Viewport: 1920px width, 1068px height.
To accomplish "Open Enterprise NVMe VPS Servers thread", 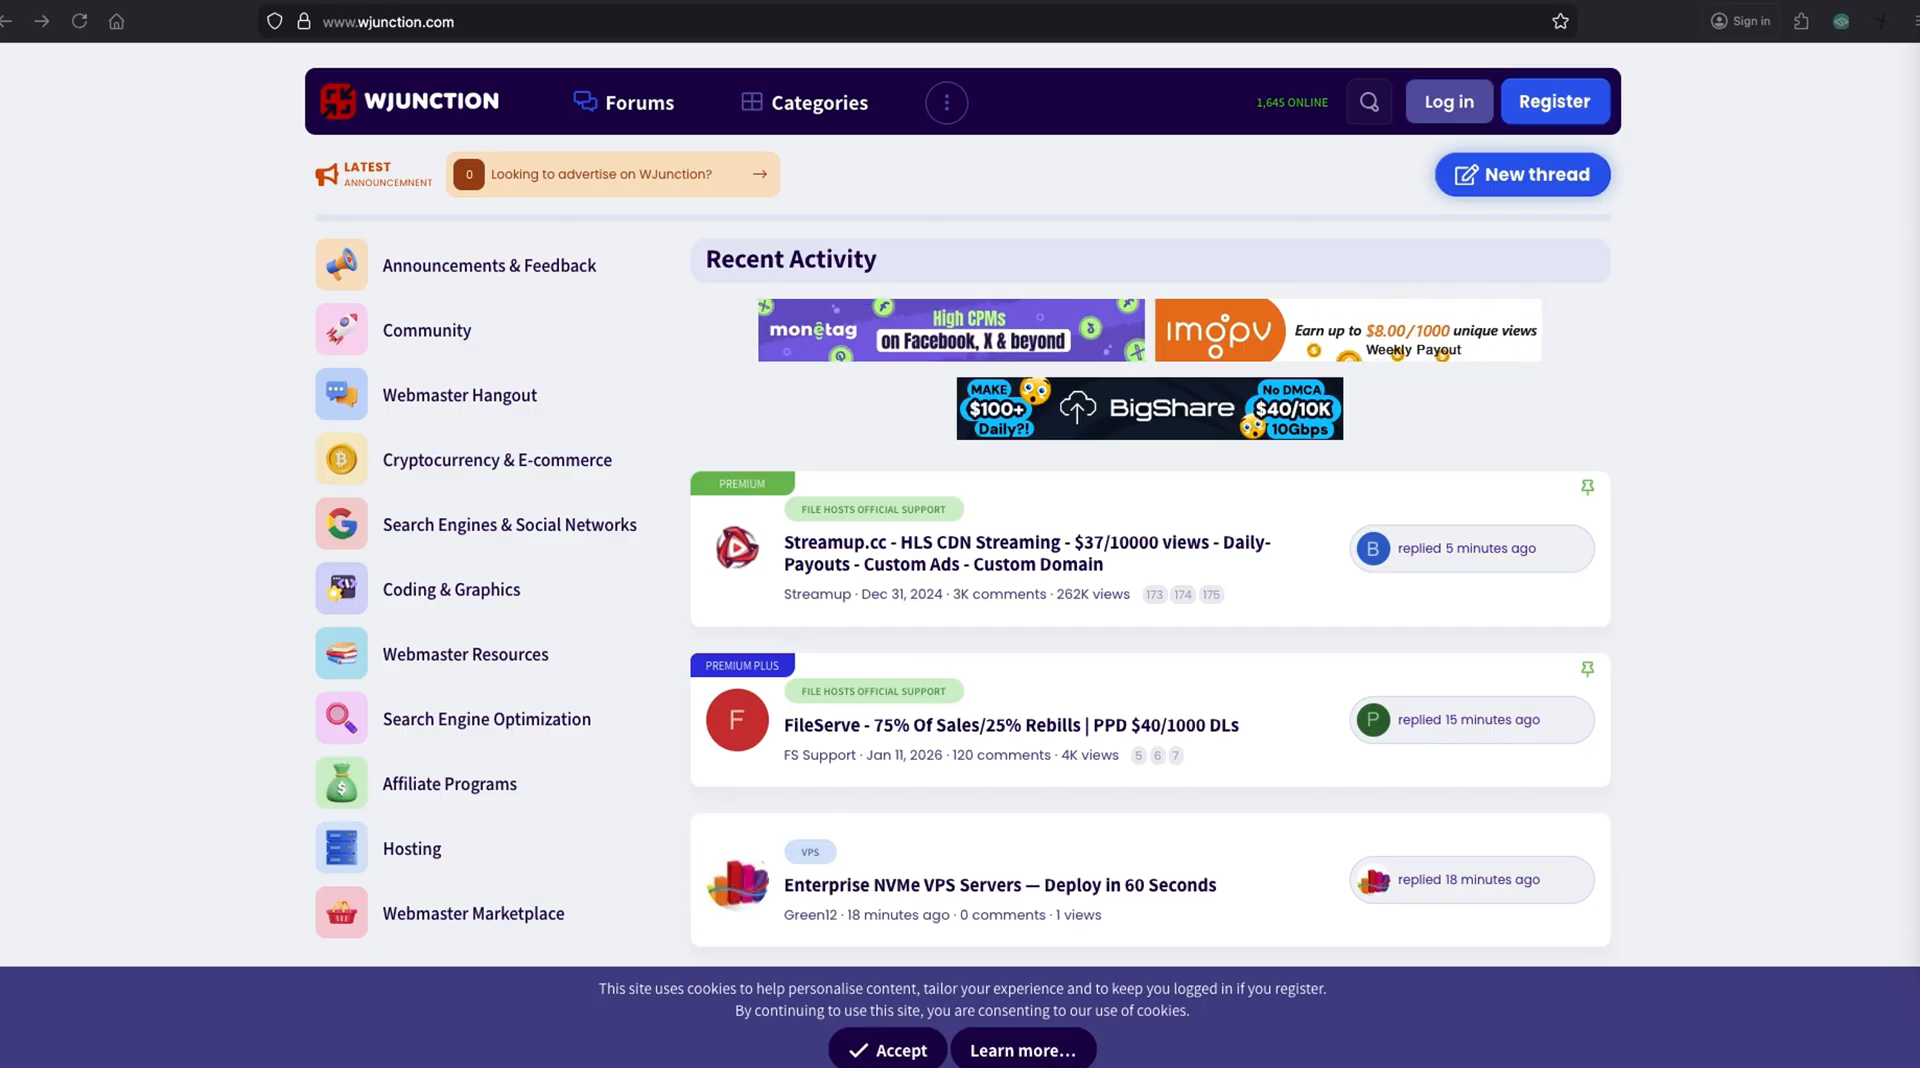I will pos(1000,885).
